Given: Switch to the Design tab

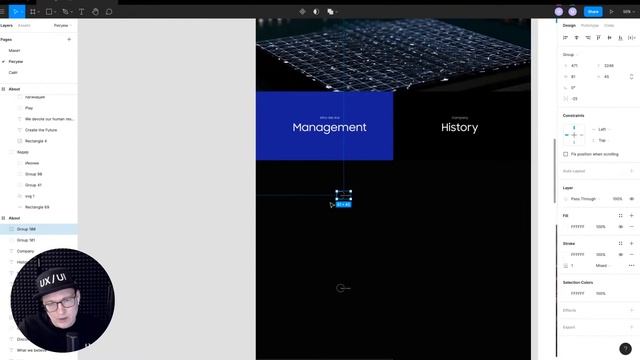Looking at the screenshot, I should point(569,25).
